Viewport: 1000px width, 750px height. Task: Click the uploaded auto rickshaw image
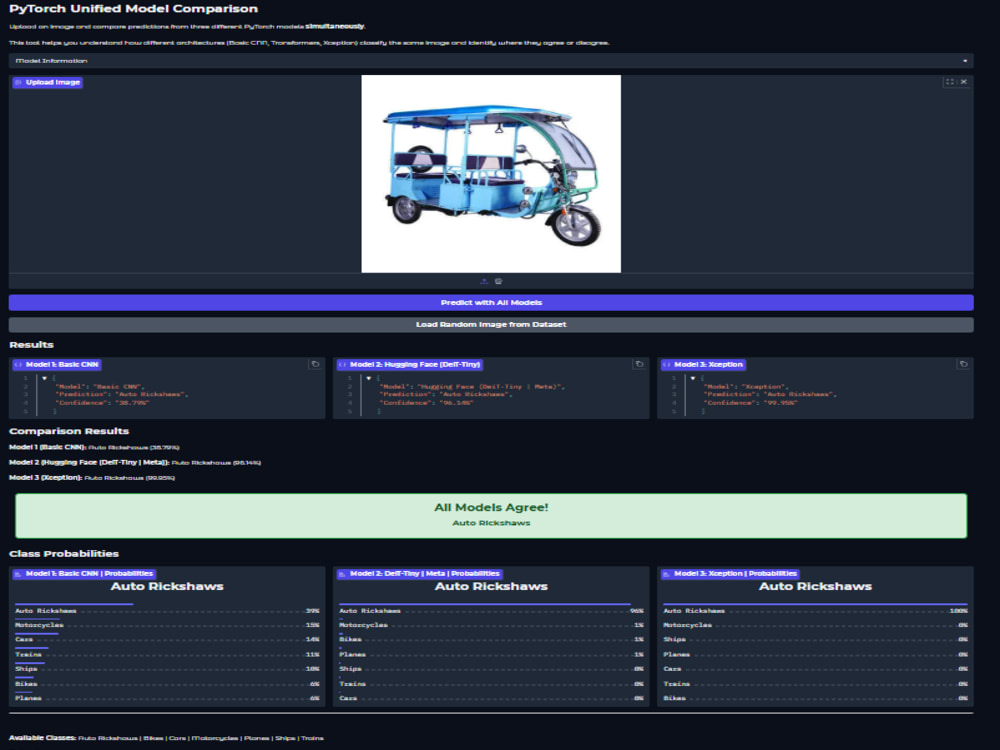(491, 173)
